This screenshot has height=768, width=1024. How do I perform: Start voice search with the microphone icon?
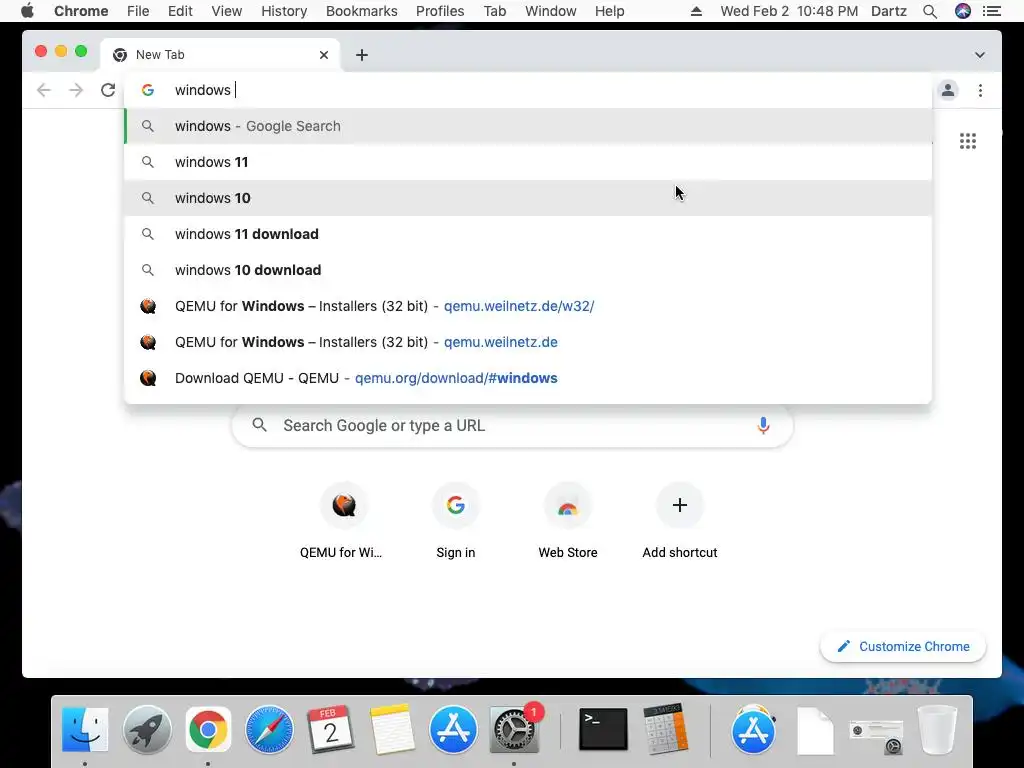tap(763, 426)
